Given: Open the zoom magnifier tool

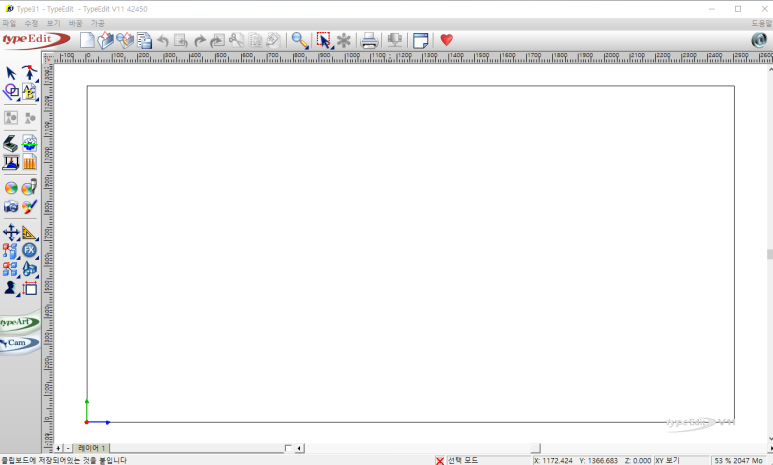Looking at the screenshot, I should click(299, 40).
